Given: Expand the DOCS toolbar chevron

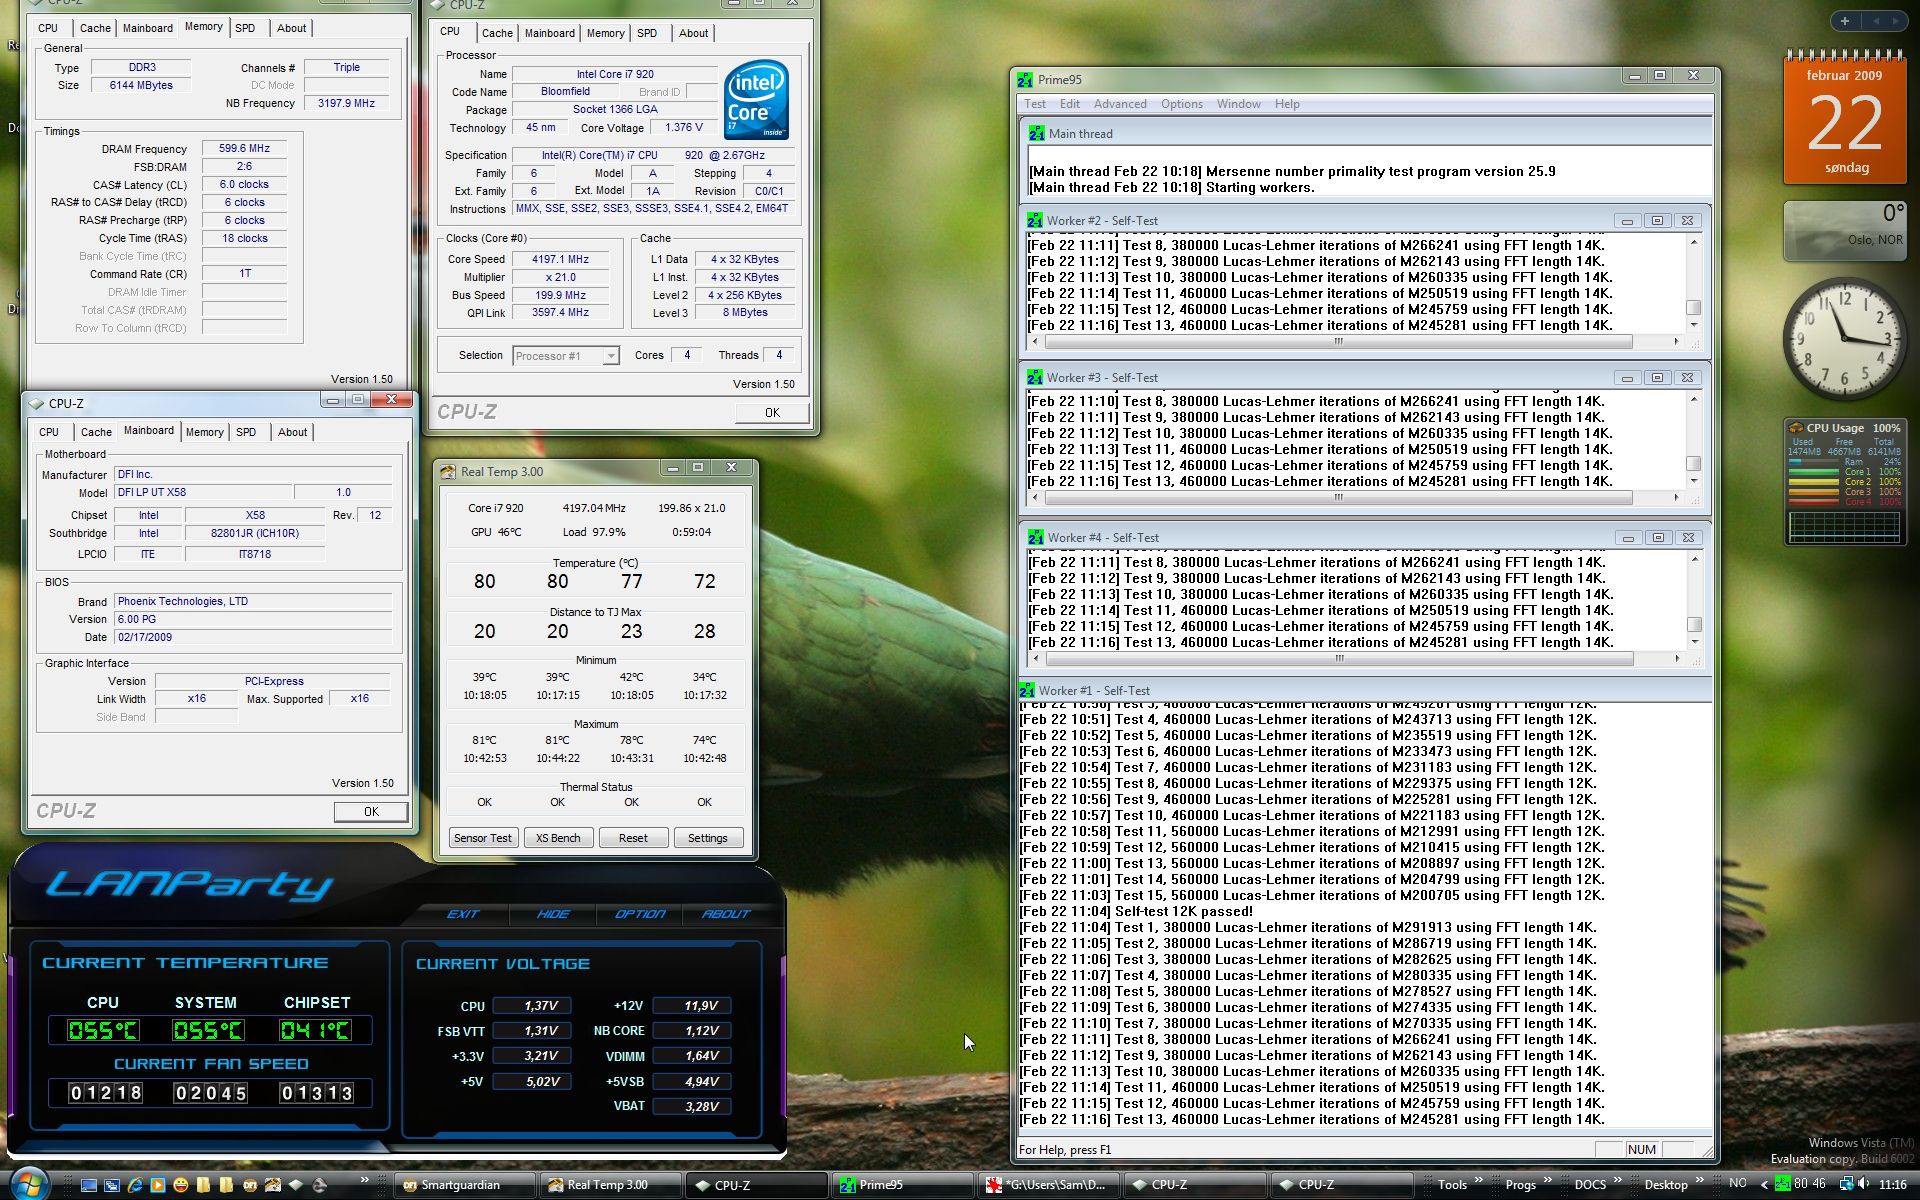Looking at the screenshot, I should 1618,1179.
